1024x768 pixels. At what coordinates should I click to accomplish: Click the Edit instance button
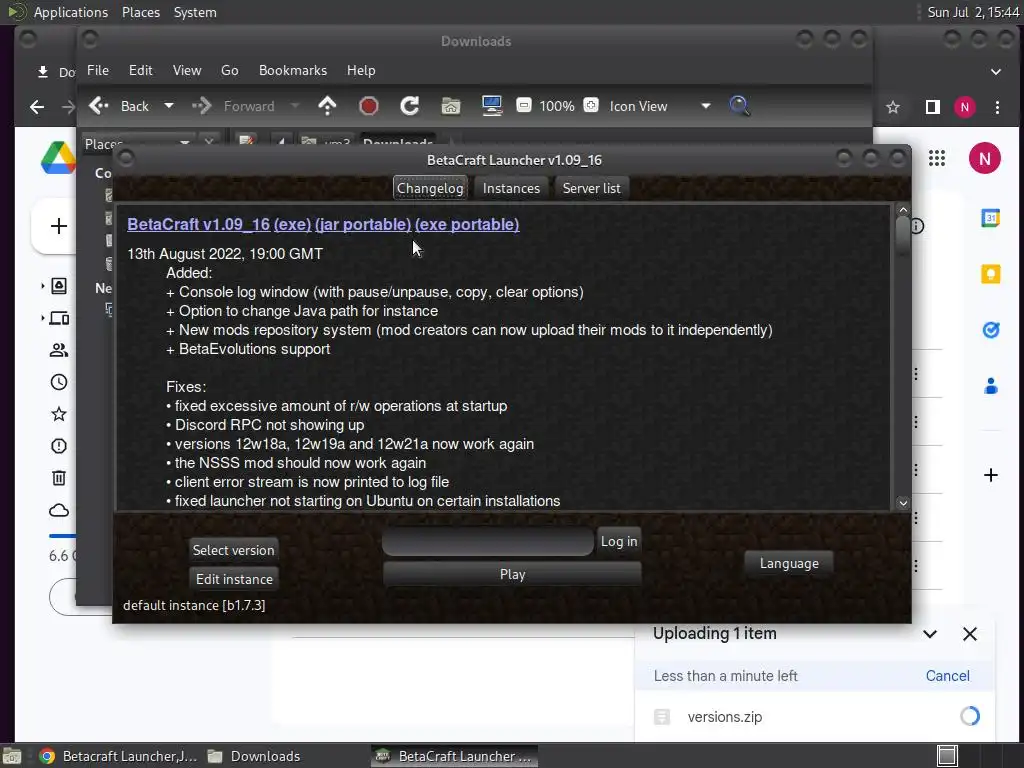click(234, 579)
